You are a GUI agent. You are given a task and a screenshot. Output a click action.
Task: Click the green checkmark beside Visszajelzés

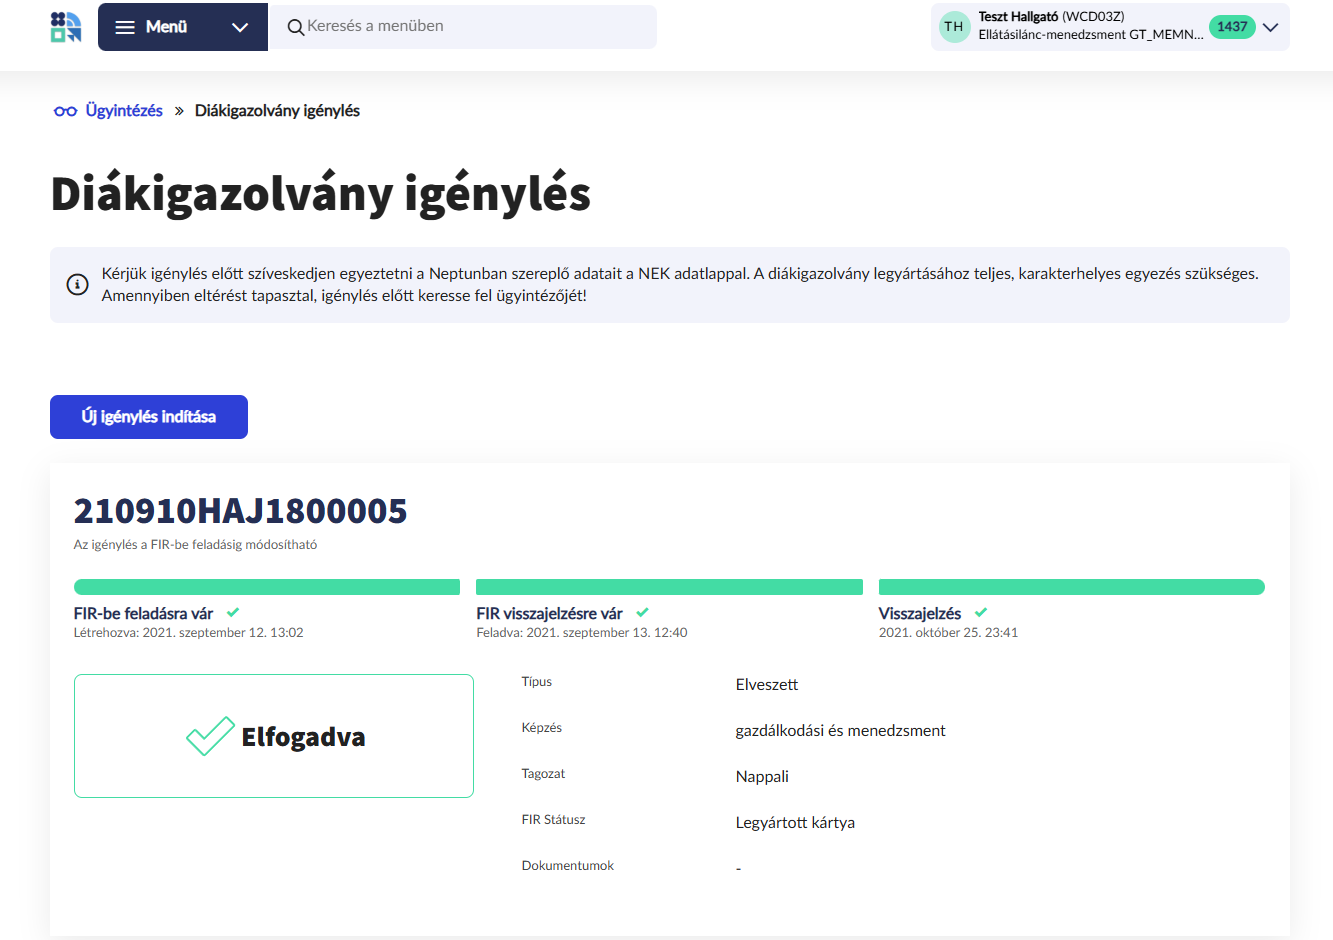point(980,613)
